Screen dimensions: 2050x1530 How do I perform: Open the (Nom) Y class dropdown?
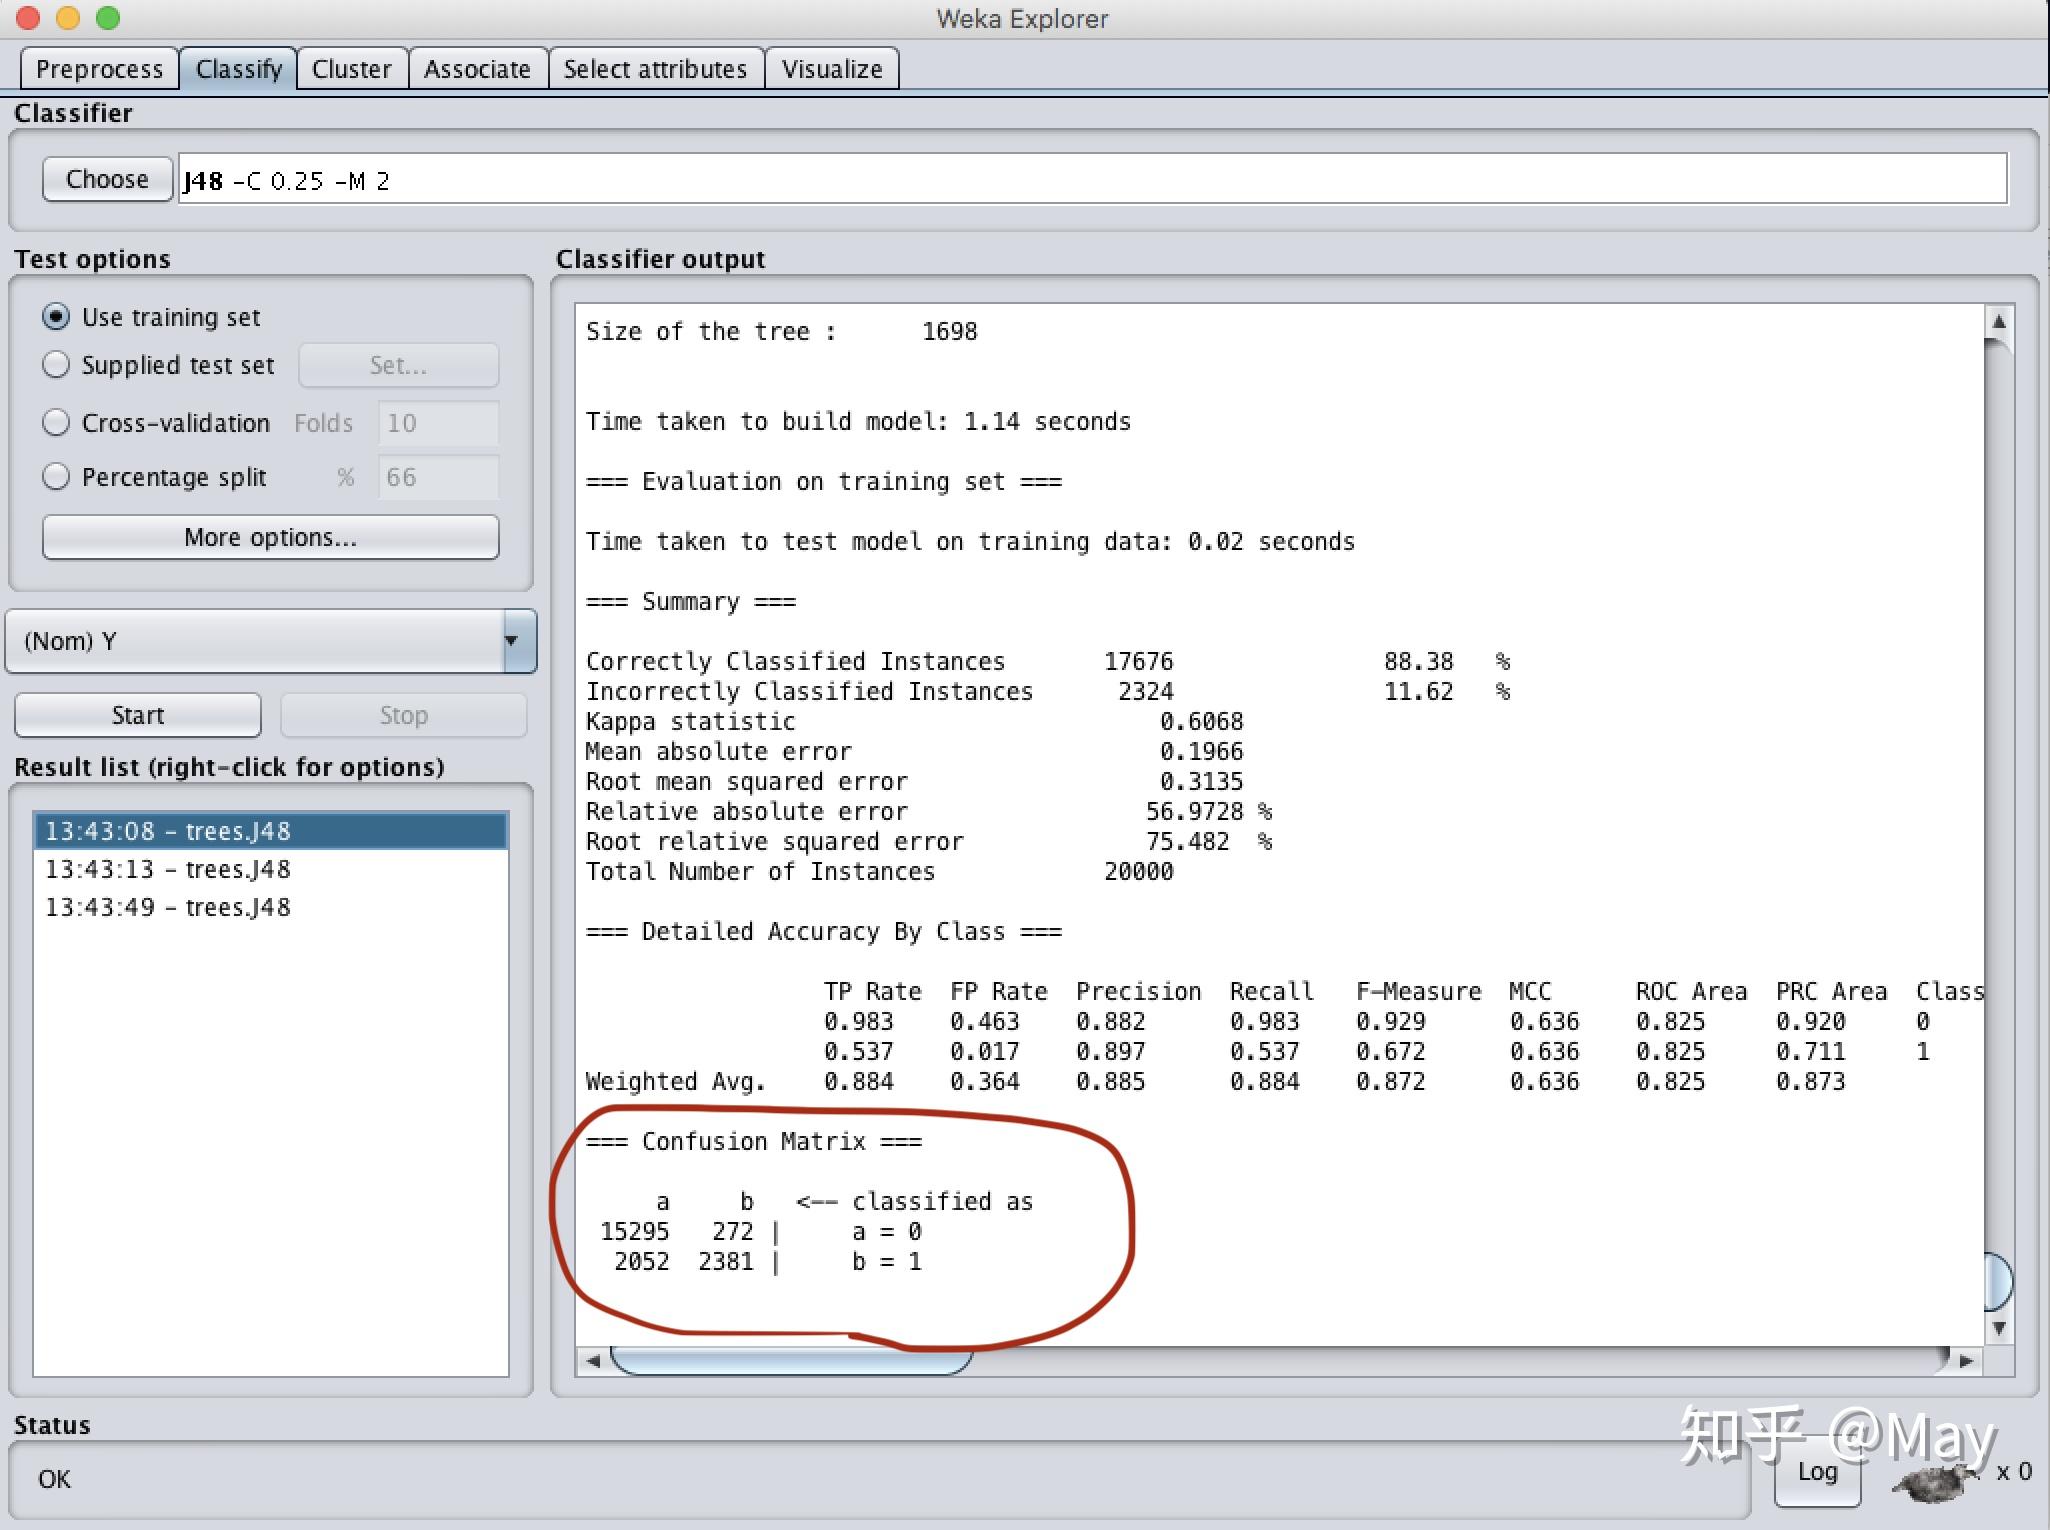[270, 641]
